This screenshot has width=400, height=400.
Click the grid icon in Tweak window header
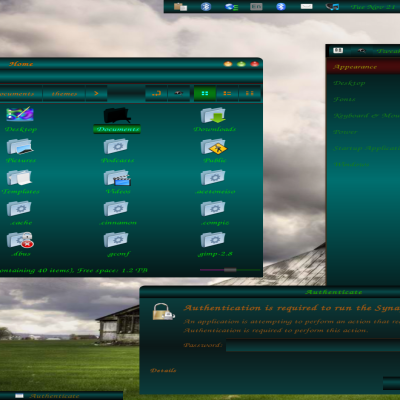coord(338,50)
